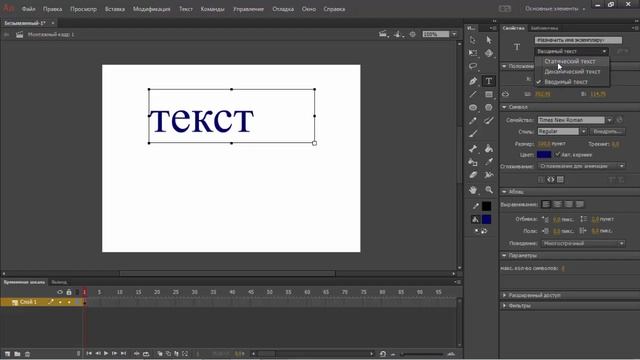The width and height of the screenshot is (640, 360).
Task: Select the Bone tool
Action: (473, 149)
